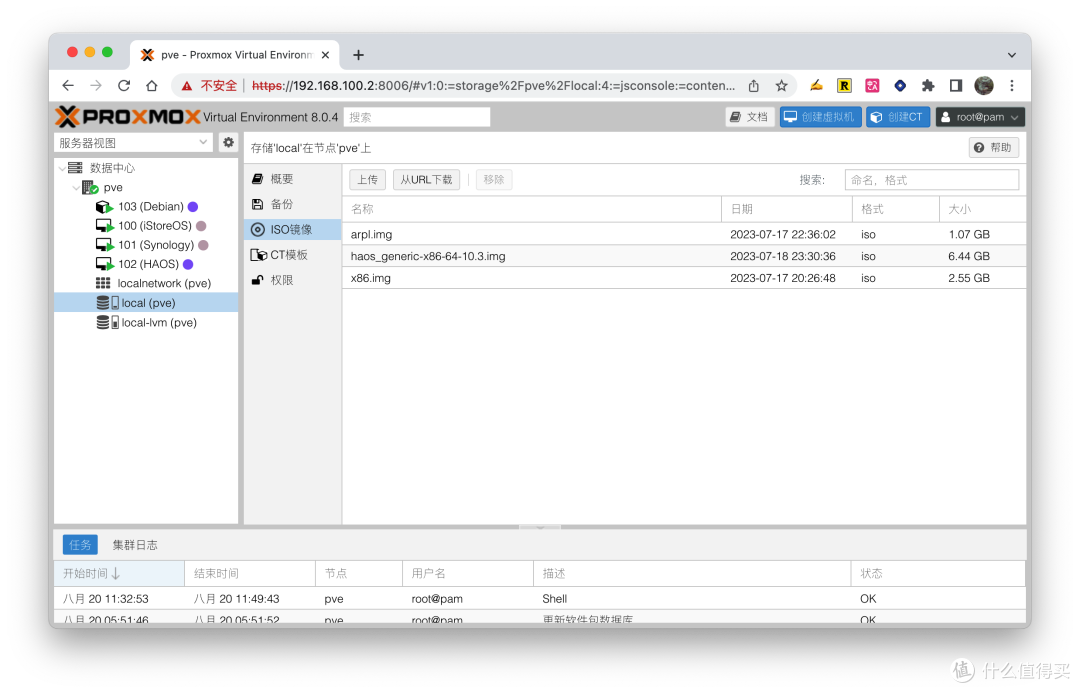Image resolution: width=1080 pixels, height=693 pixels.
Task: Select the arpl.img file row
Action: point(684,234)
